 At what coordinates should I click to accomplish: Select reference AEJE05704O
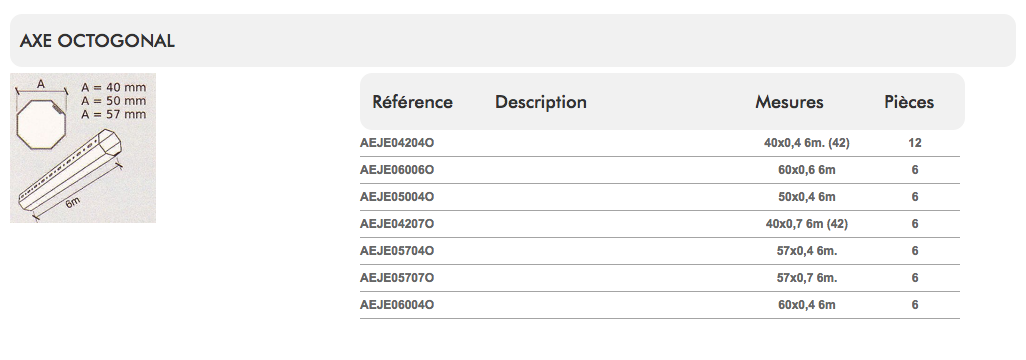pos(397,251)
